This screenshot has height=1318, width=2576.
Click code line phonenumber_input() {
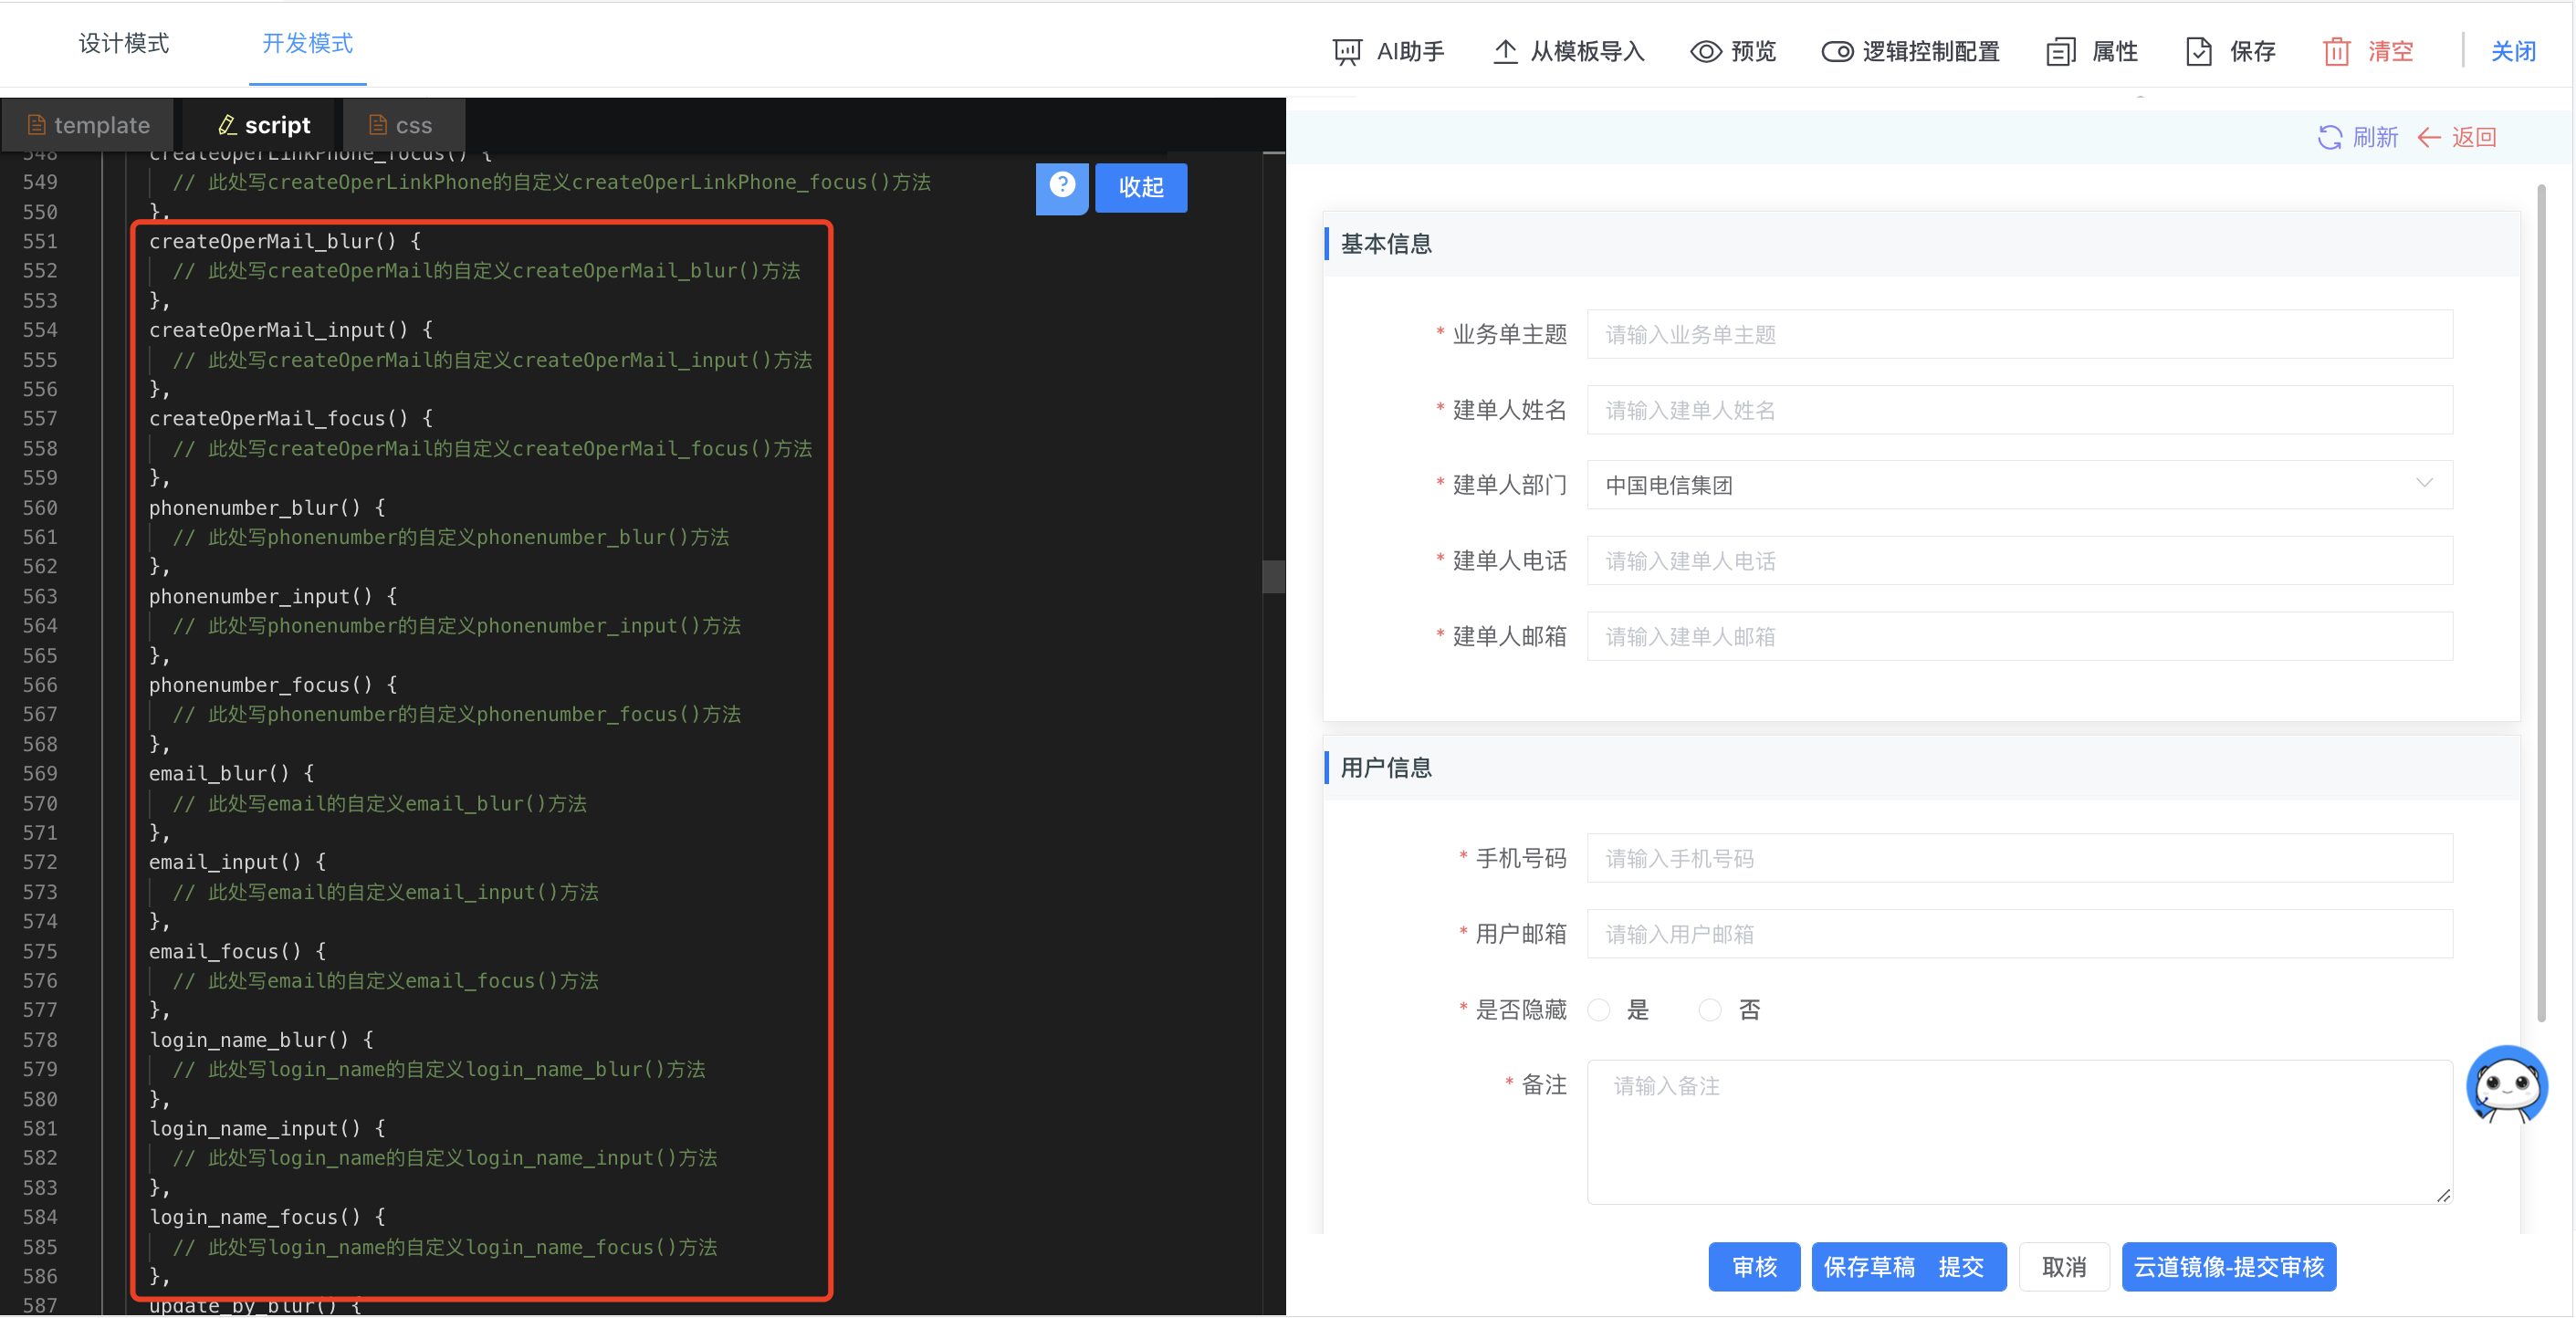pos(273,596)
